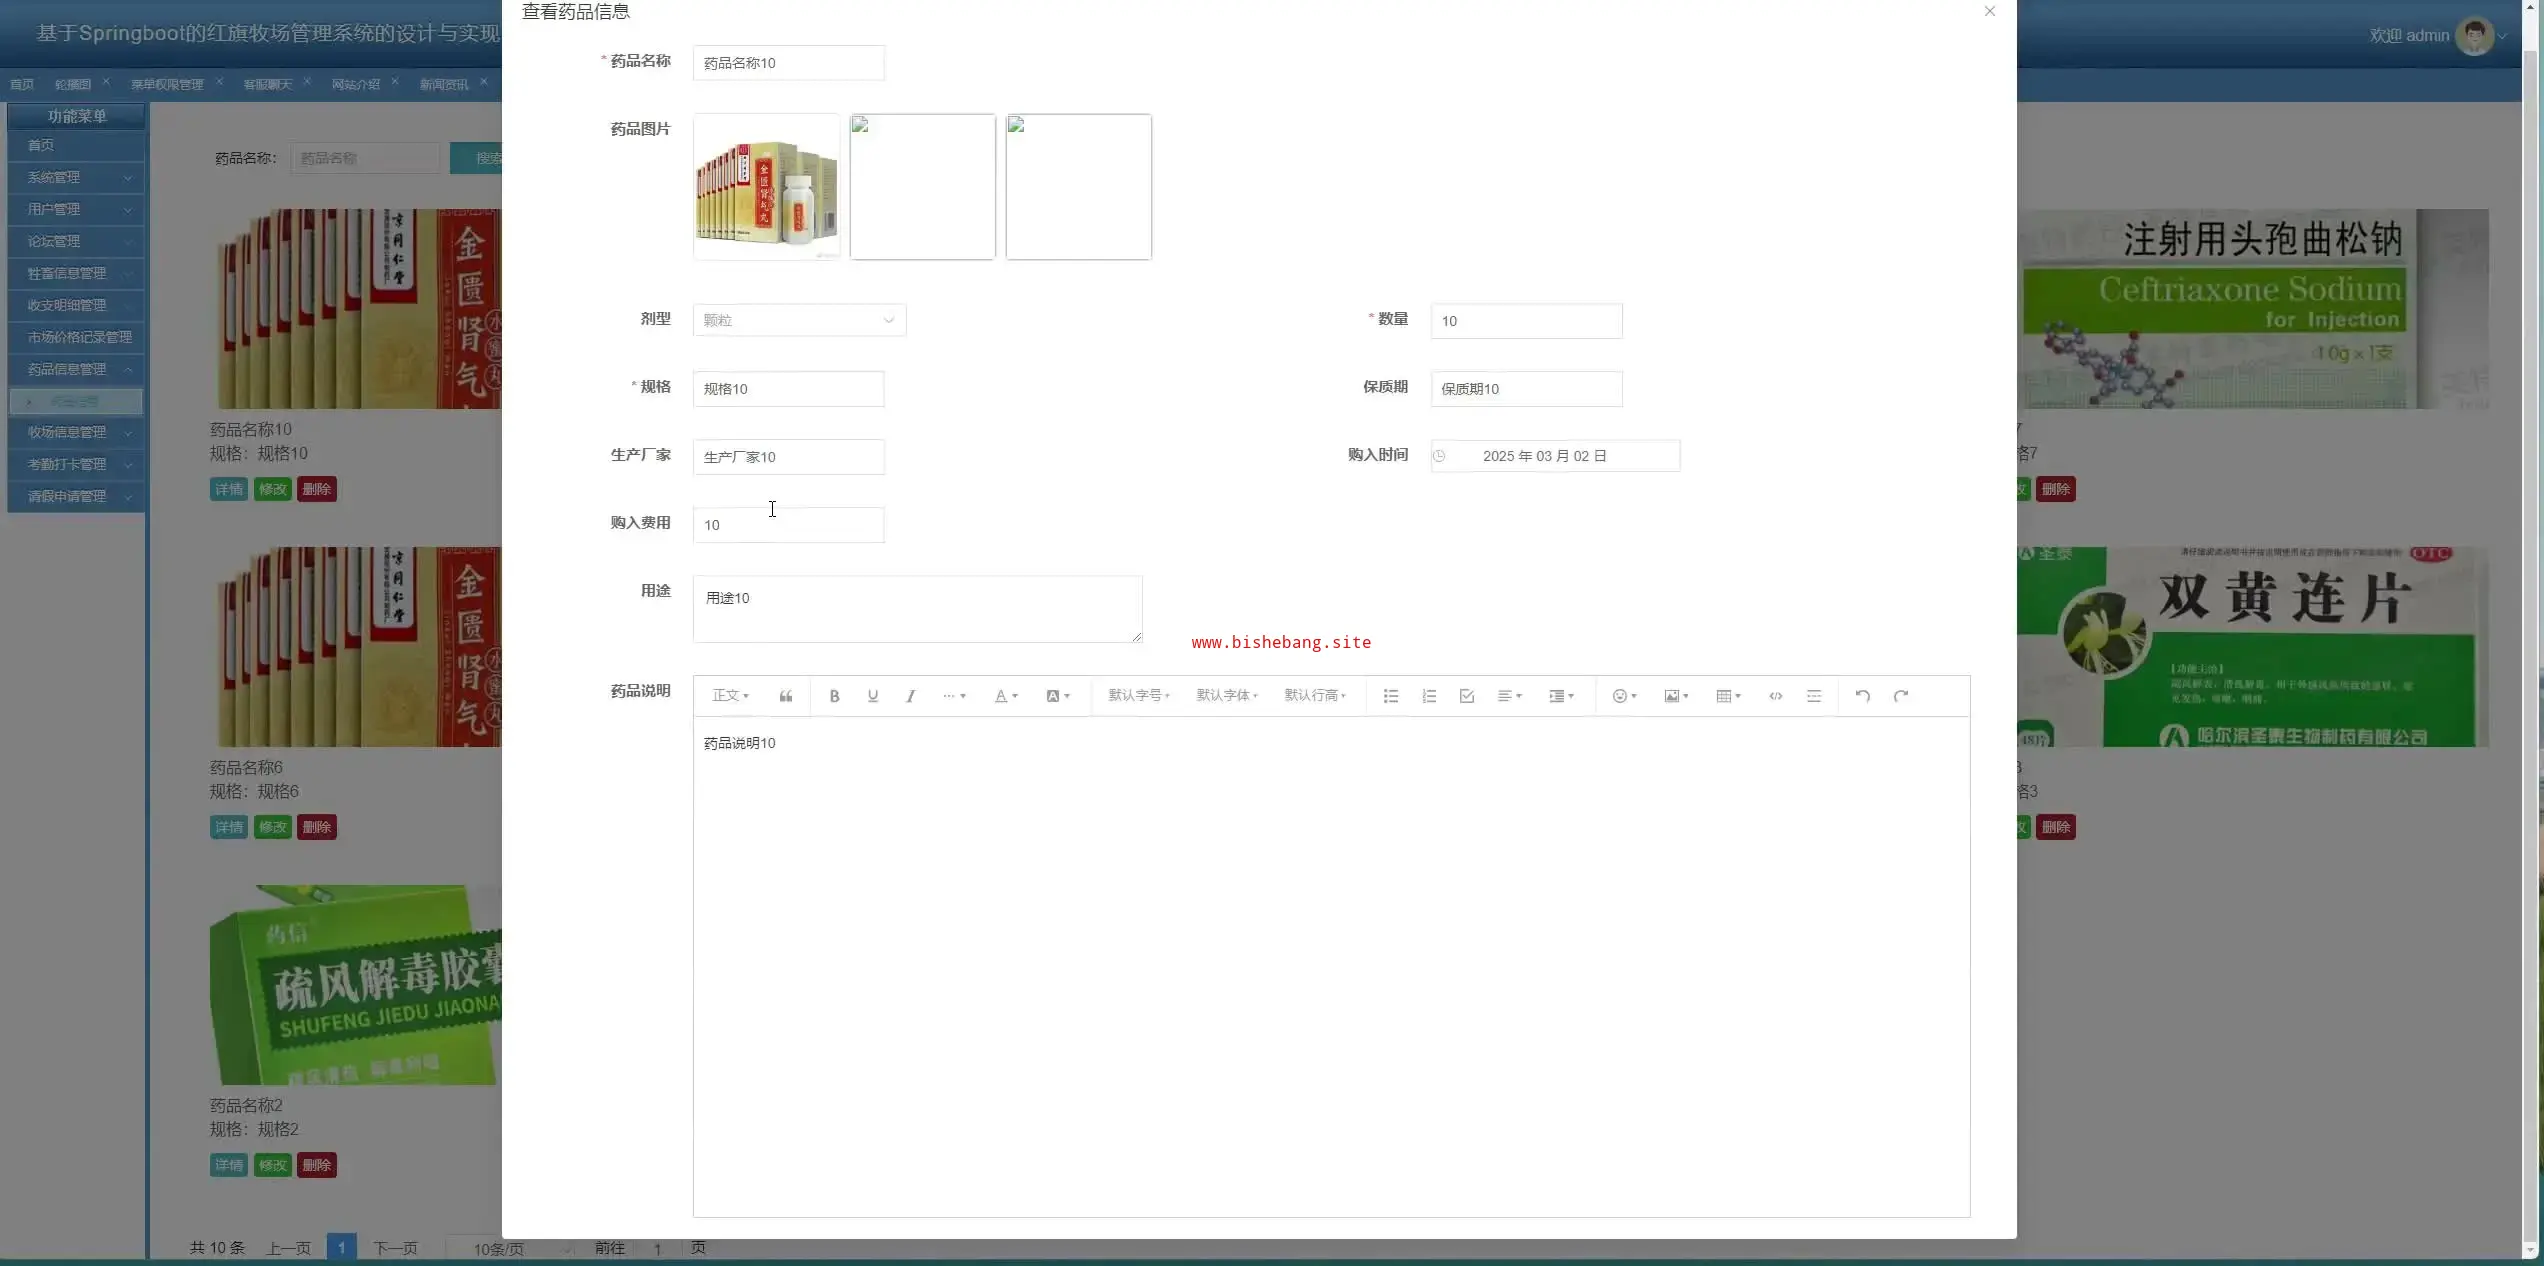Click the 下一页 pagination link
Viewport: 2544px width, 1266px height.
click(x=395, y=1248)
